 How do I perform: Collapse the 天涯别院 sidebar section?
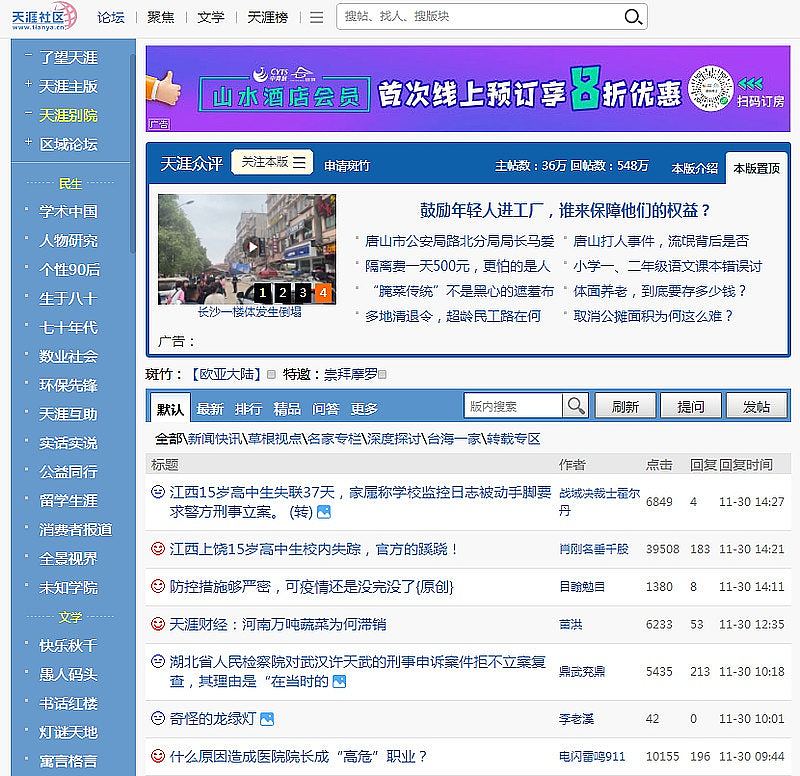pos(28,112)
